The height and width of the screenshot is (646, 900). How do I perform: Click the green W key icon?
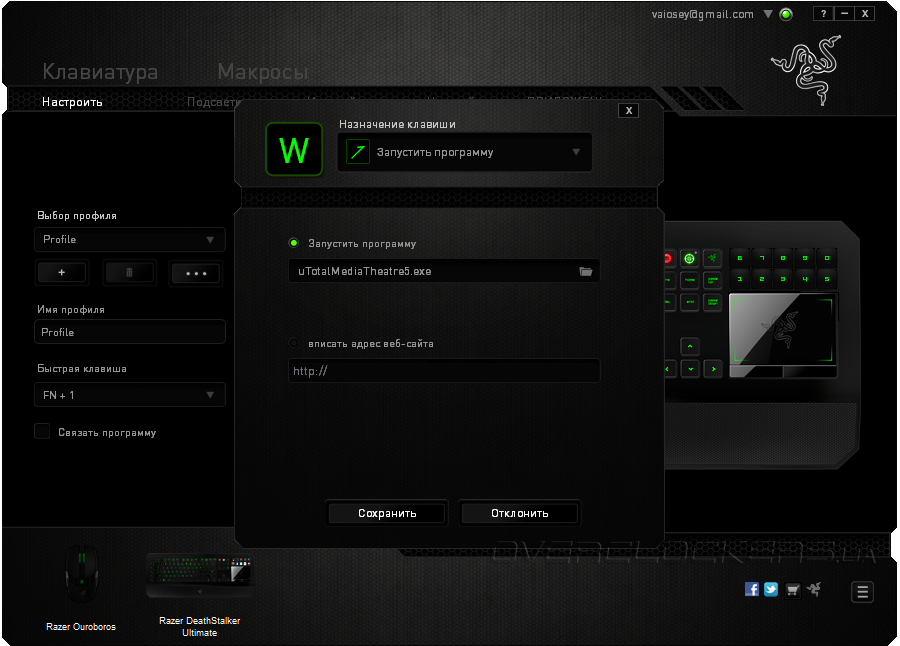pos(294,149)
